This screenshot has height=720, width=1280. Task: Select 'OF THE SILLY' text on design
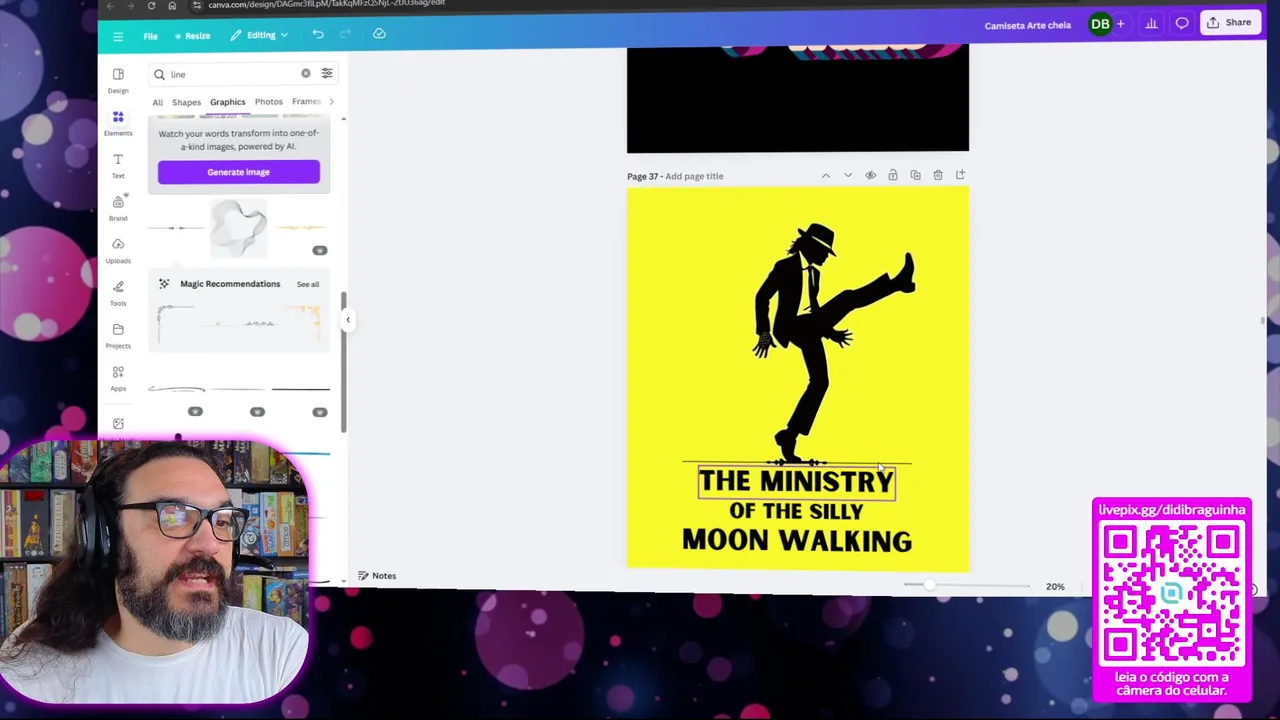coord(796,512)
